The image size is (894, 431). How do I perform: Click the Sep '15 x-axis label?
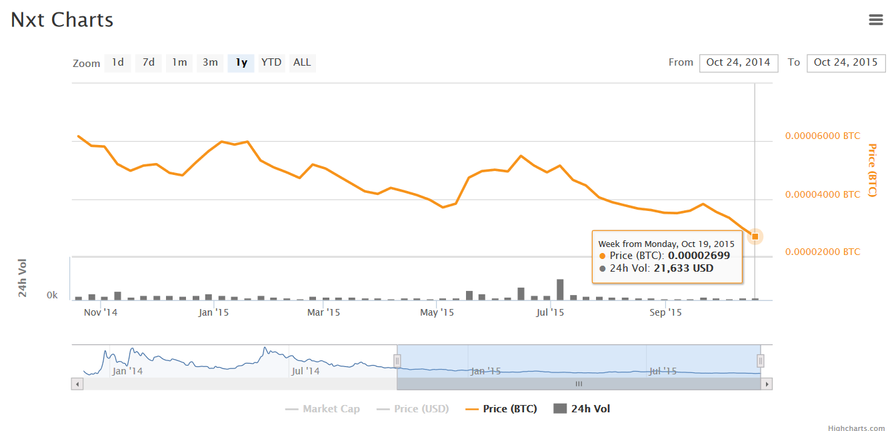pos(666,312)
